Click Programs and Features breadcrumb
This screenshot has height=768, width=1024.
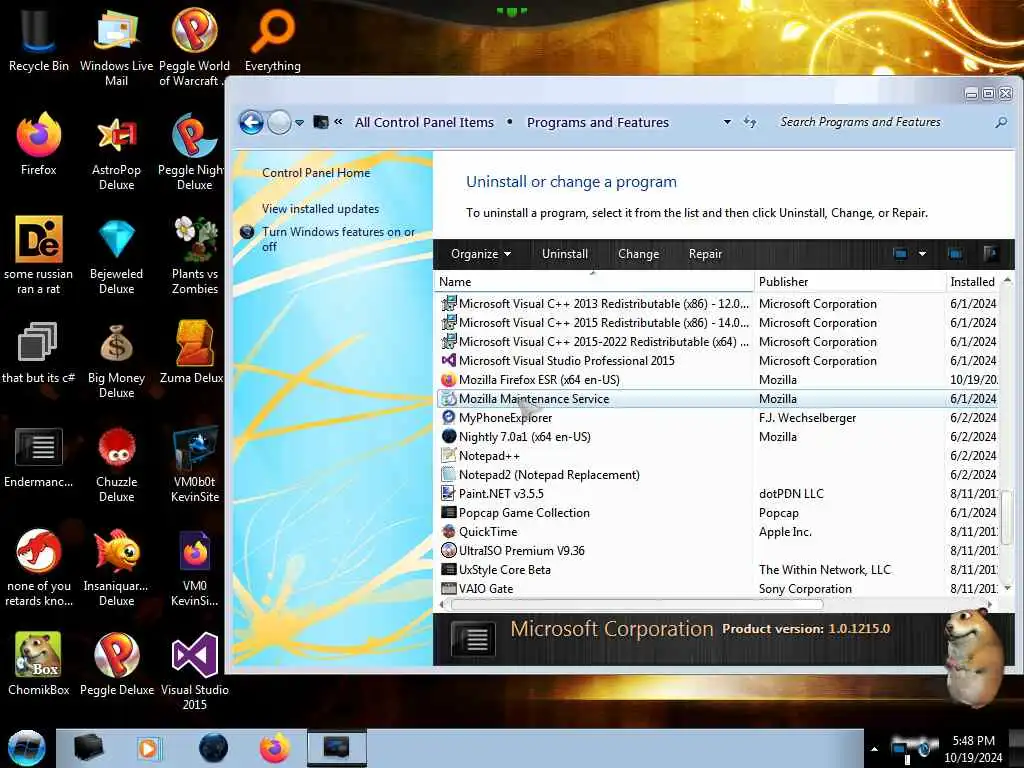point(598,122)
